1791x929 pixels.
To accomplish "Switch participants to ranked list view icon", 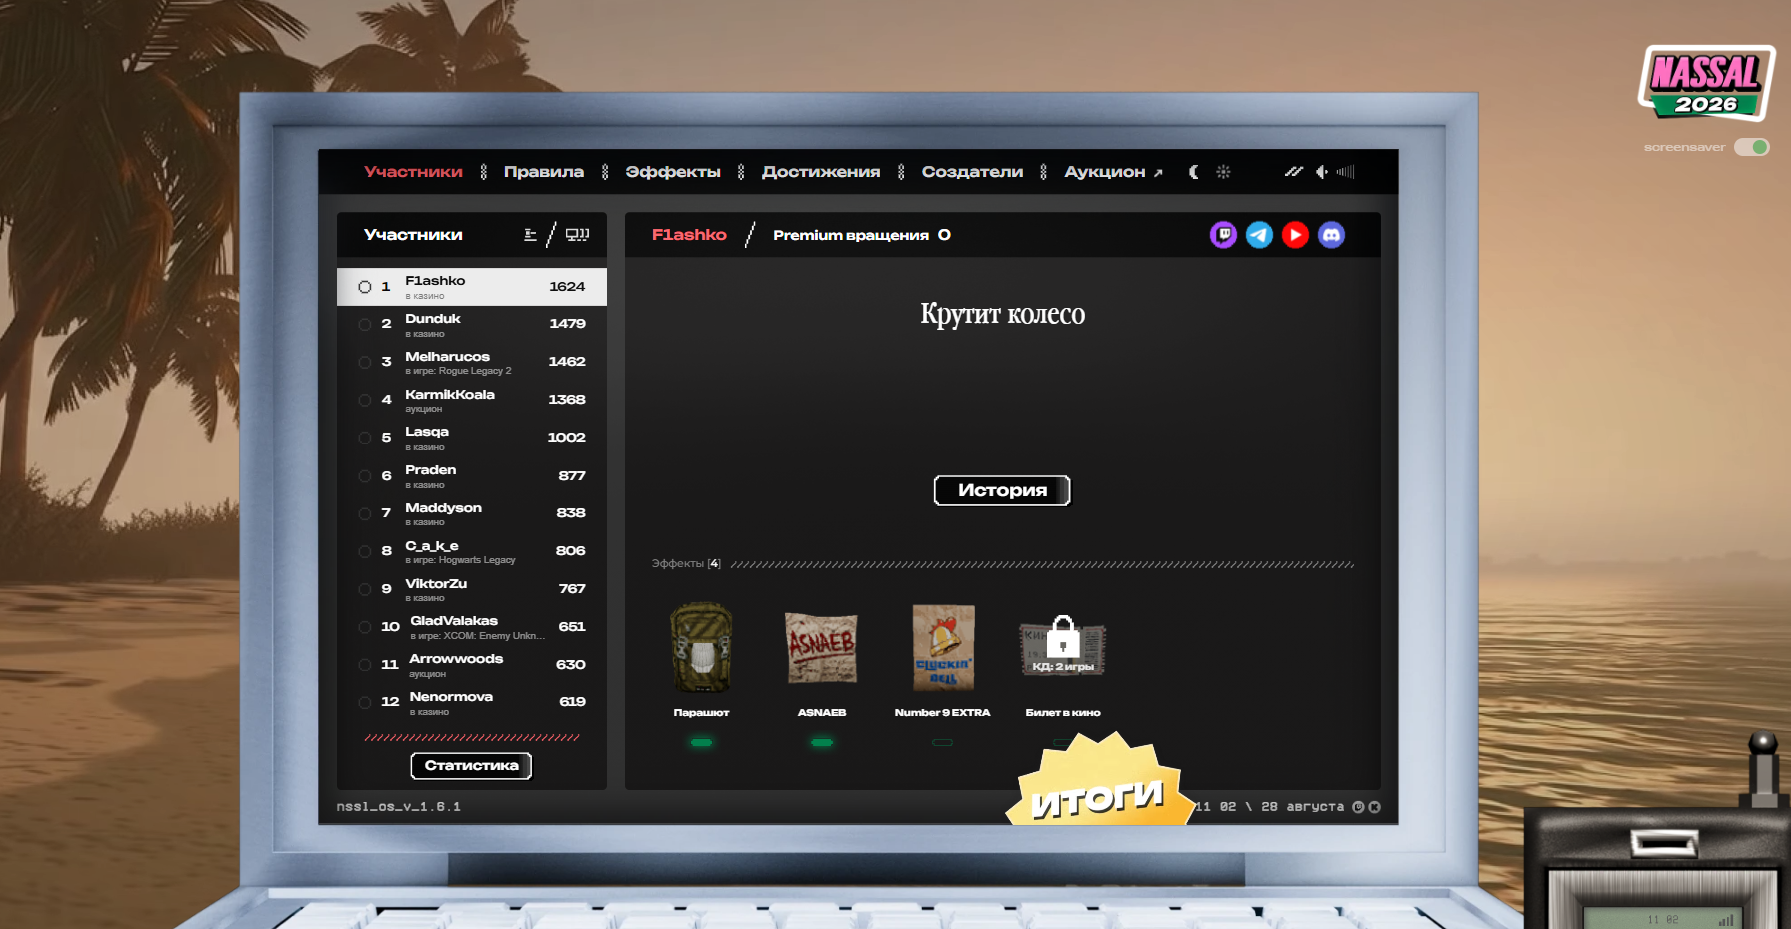I will [x=530, y=235].
